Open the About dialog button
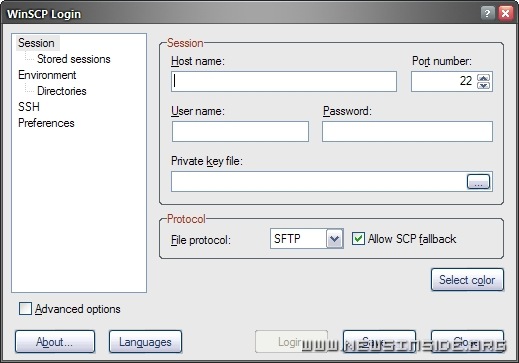This screenshot has width=519, height=363. tap(55, 342)
